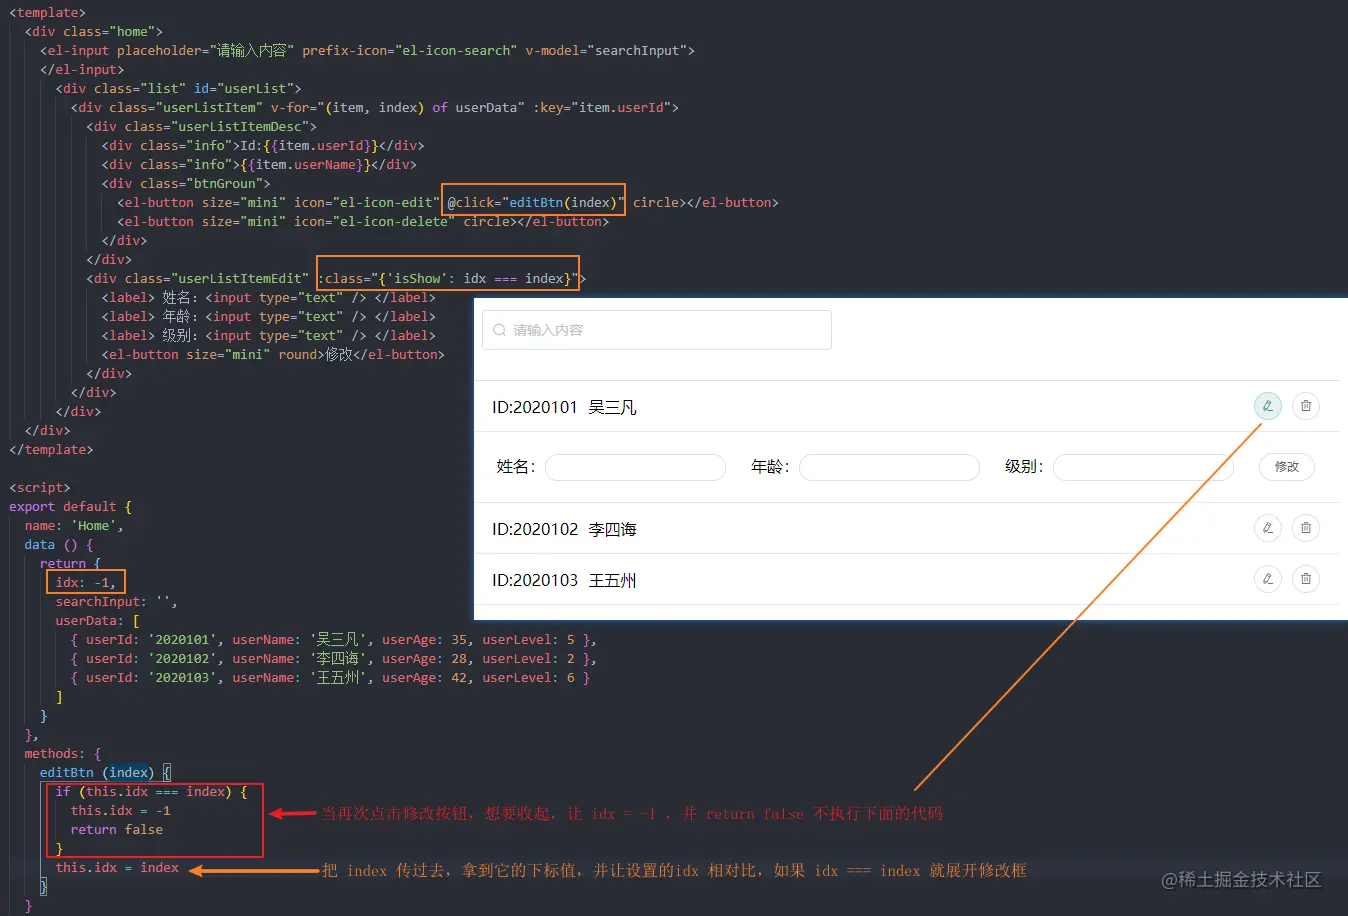Viewport: 1348px width, 916px height.
Task: Select the ID:2020102 李四海 text
Action: tap(564, 529)
